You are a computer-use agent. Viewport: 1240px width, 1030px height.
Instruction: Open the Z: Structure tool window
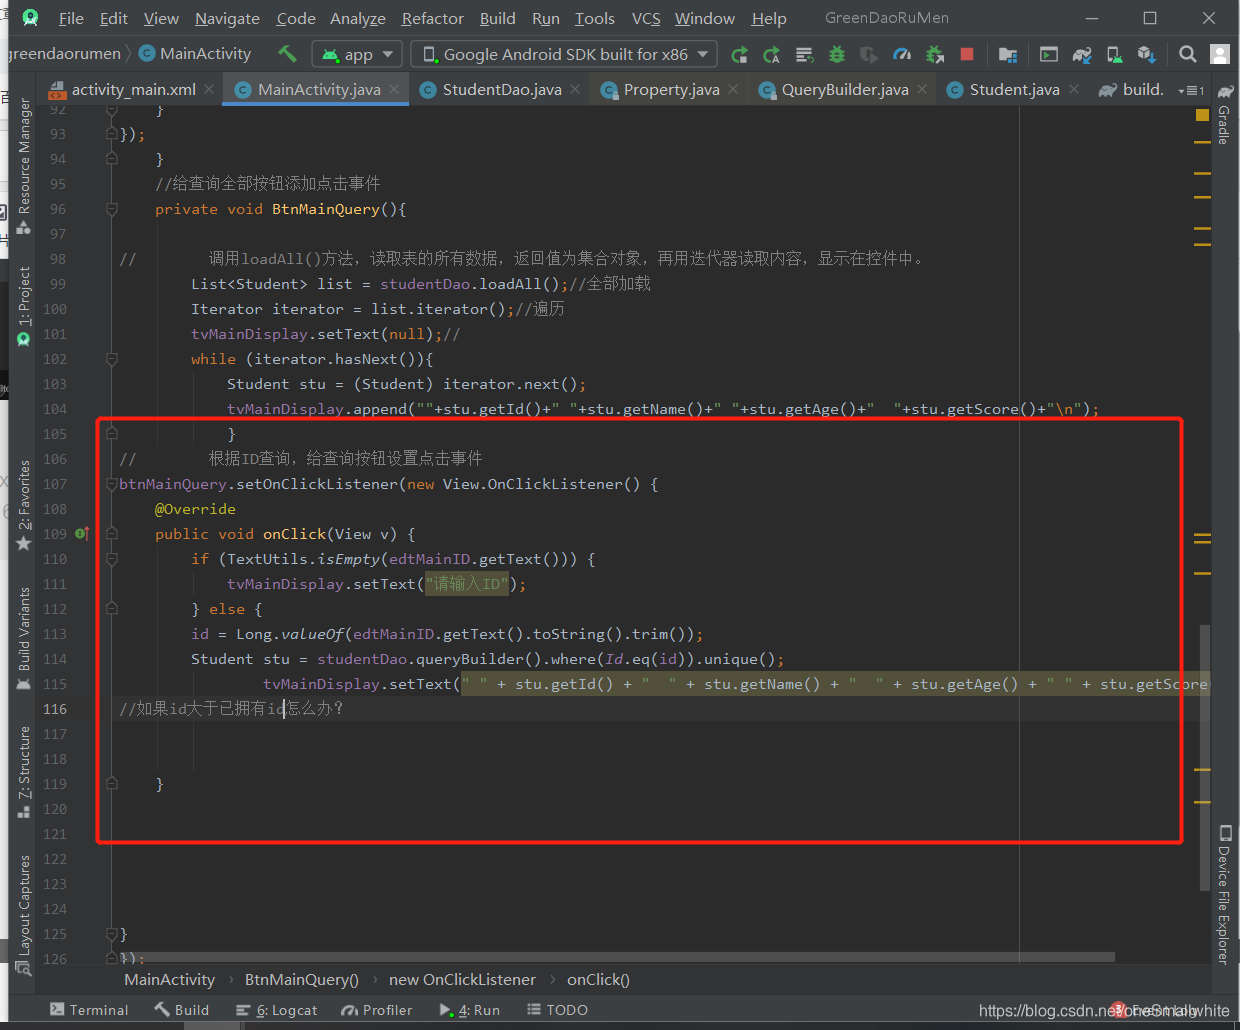[24, 772]
